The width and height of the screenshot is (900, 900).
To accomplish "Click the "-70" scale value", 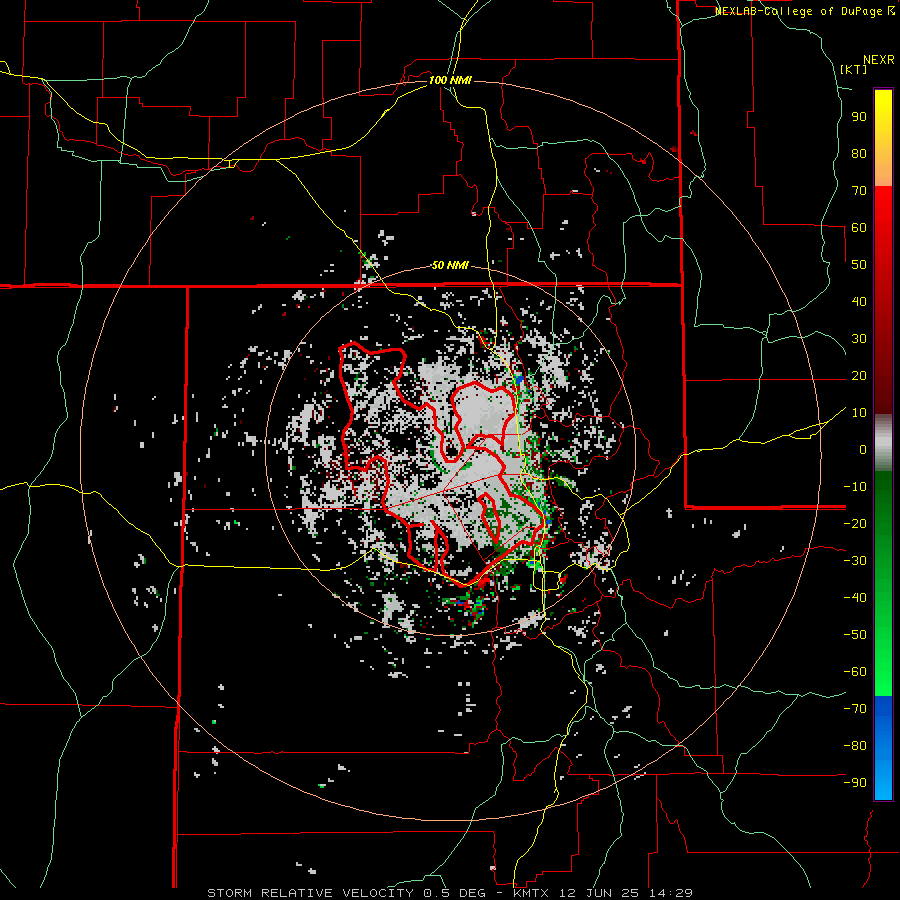I will click(x=855, y=709).
